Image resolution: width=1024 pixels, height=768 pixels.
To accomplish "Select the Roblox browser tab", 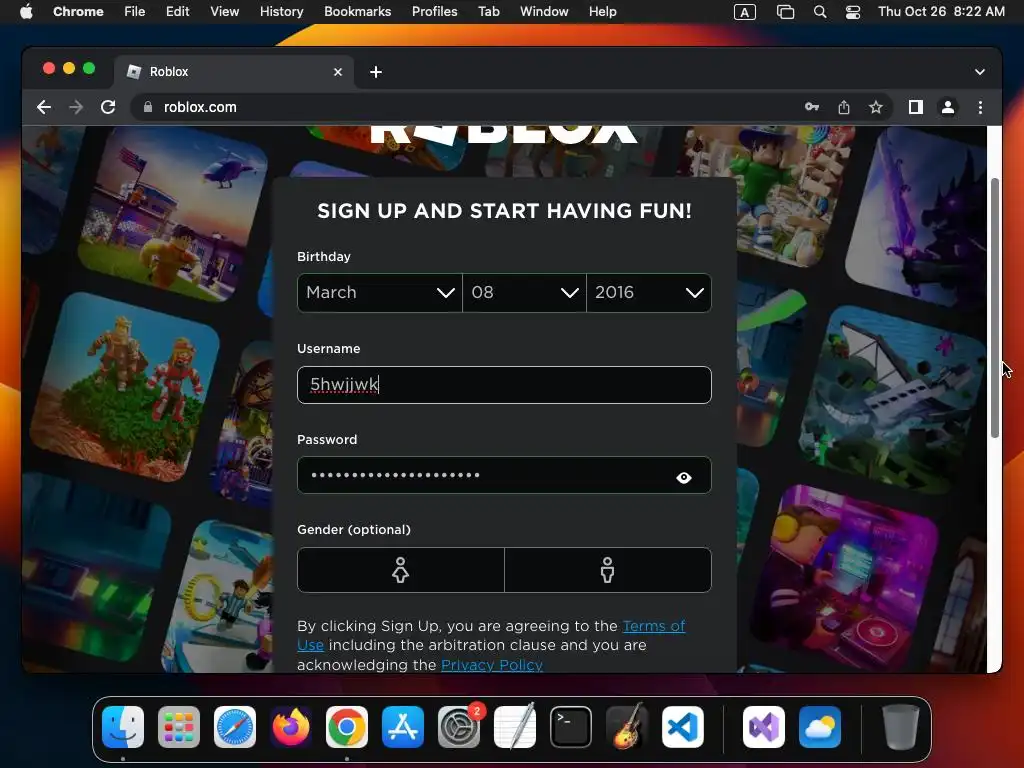I will tap(235, 72).
